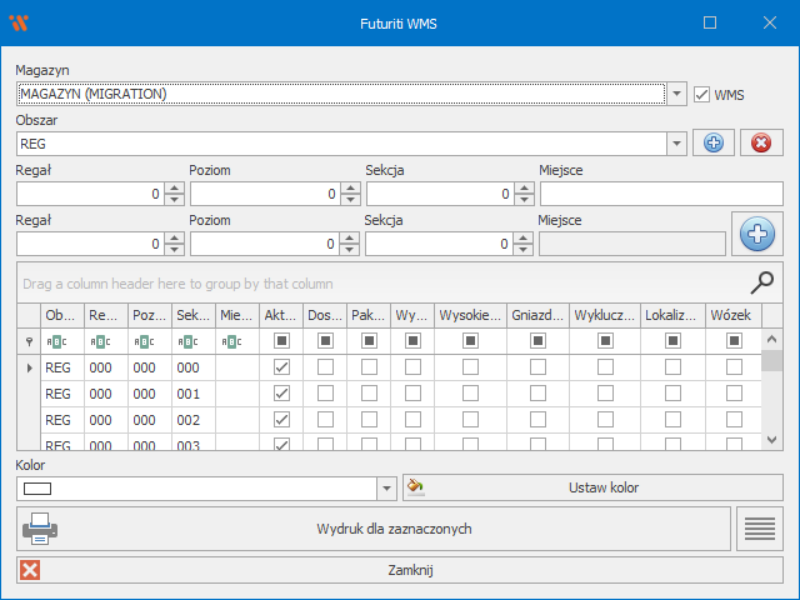The width and height of the screenshot is (800, 600).
Task: Click the blue plus icon beside Obszar
Action: coord(713,143)
